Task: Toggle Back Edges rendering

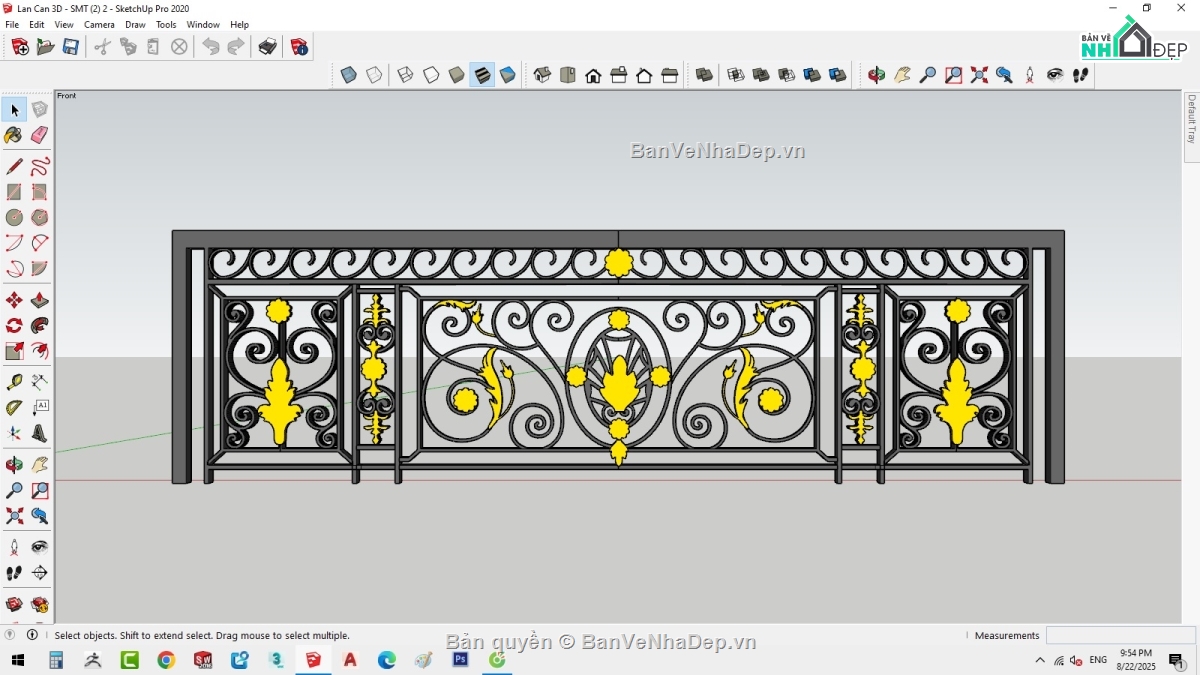Action: point(372,74)
